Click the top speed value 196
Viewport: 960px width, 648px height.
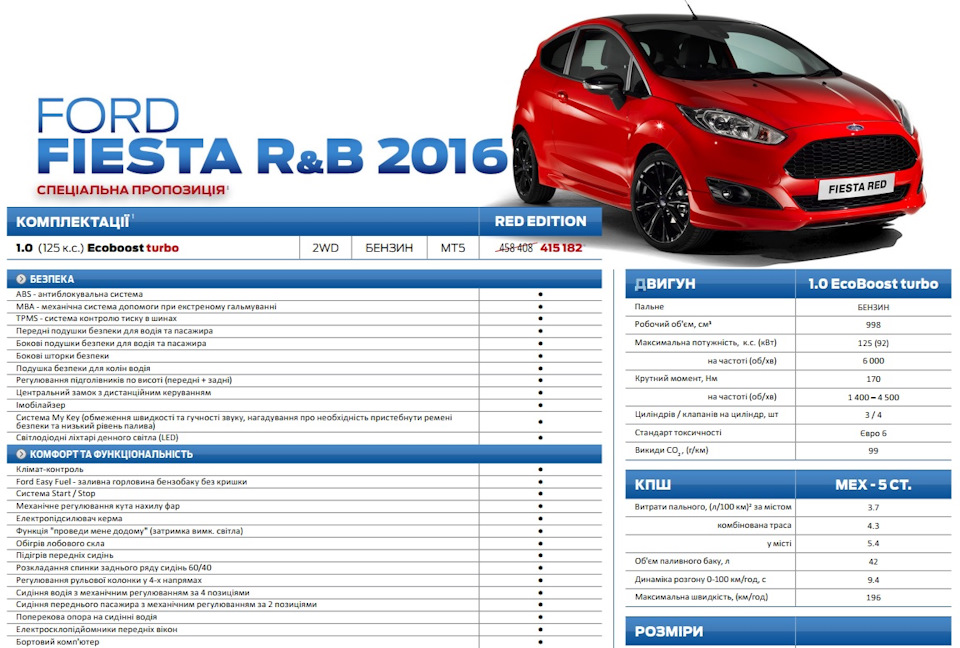point(873,597)
